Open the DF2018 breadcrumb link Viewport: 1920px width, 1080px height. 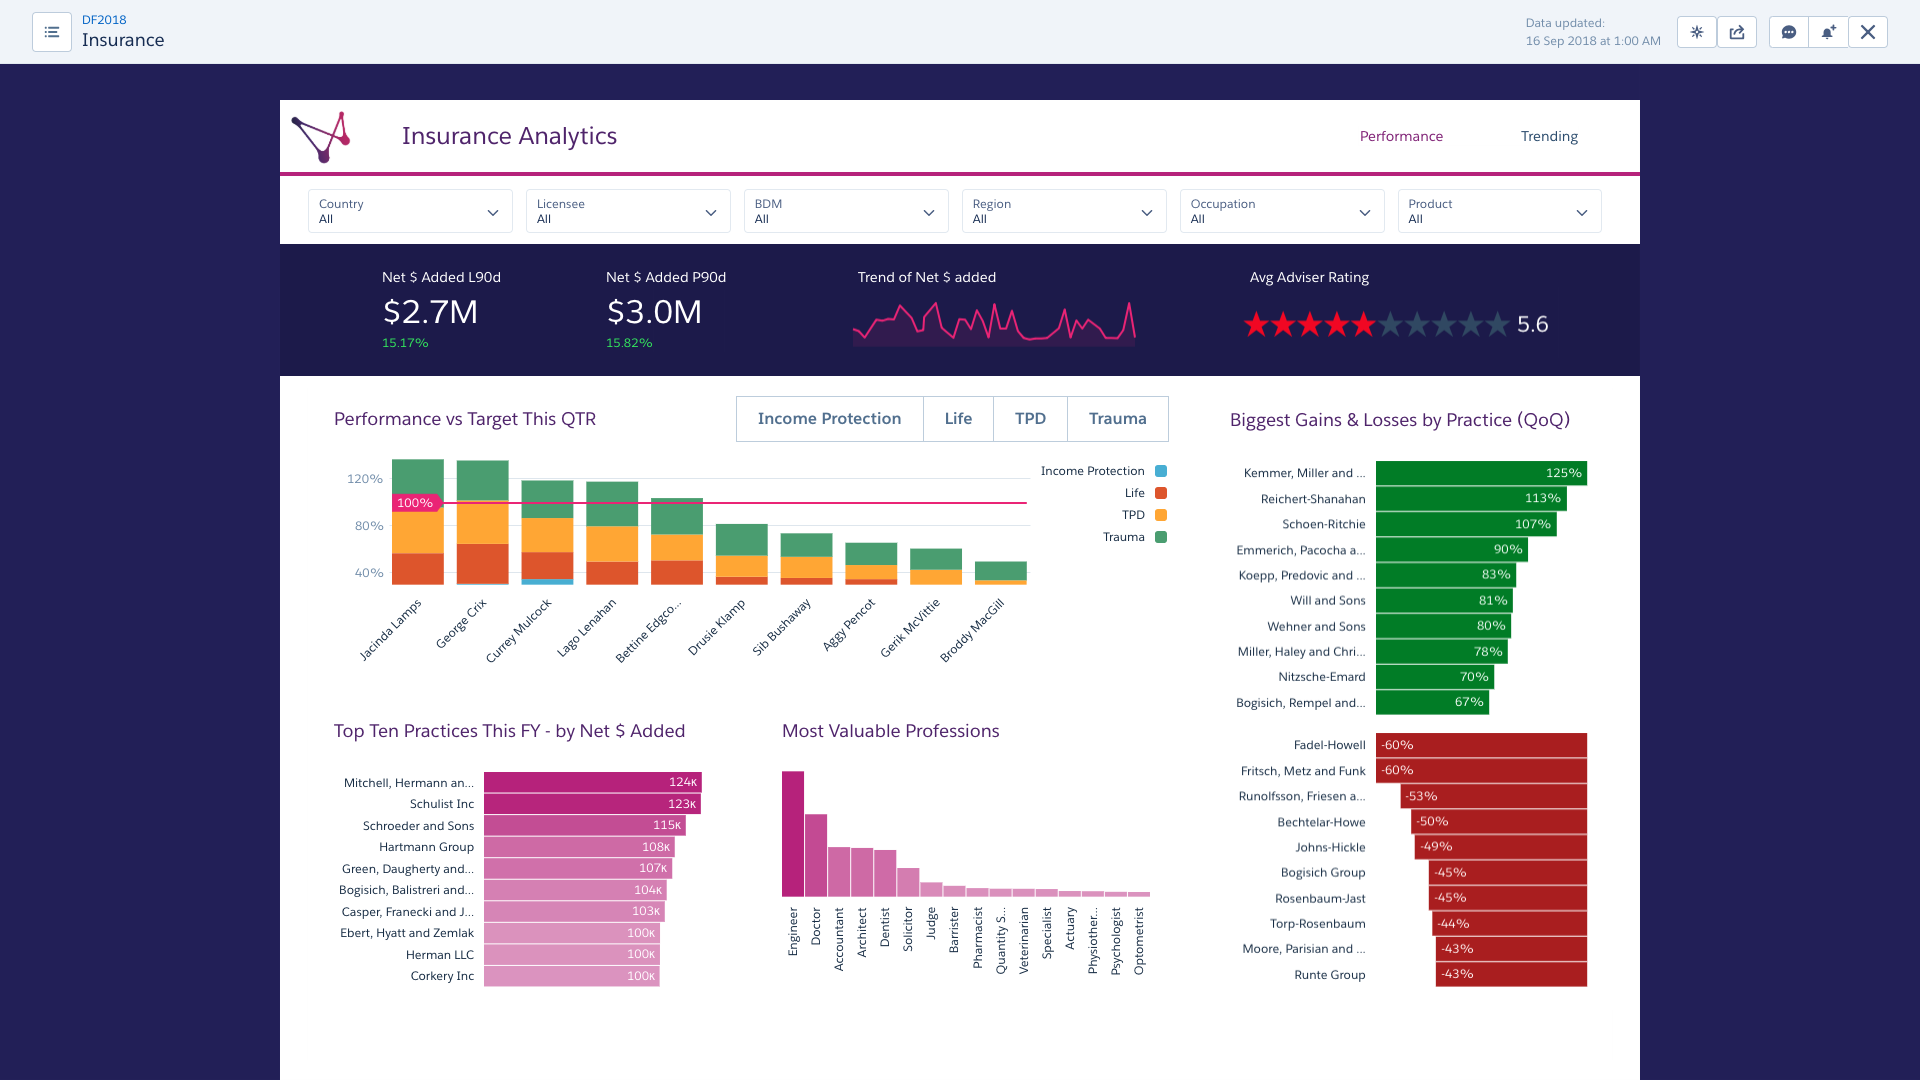tap(104, 20)
